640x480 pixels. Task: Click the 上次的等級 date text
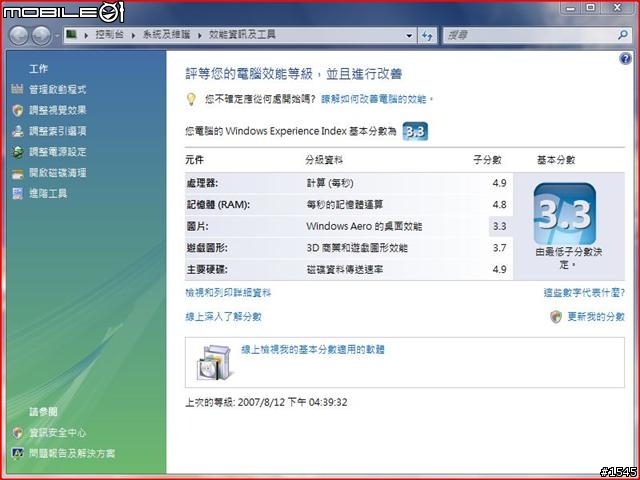[x=266, y=402]
